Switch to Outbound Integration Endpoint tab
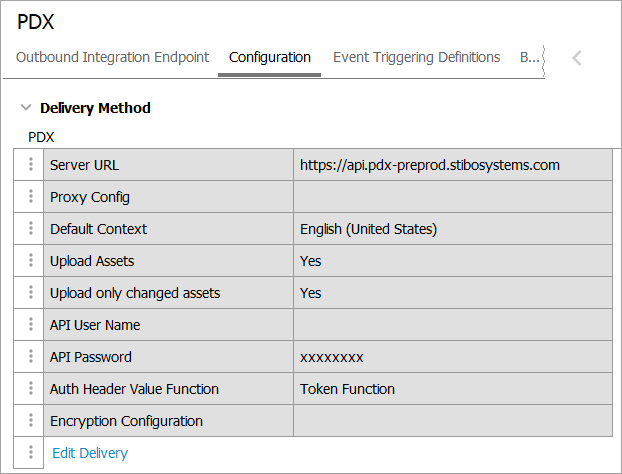This screenshot has width=622, height=474. (113, 57)
